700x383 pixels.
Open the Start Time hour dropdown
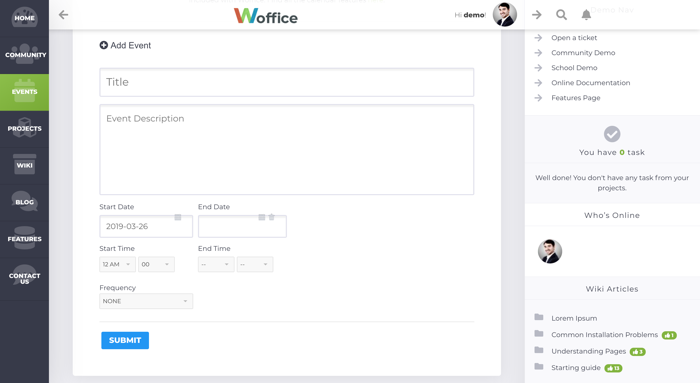(117, 264)
